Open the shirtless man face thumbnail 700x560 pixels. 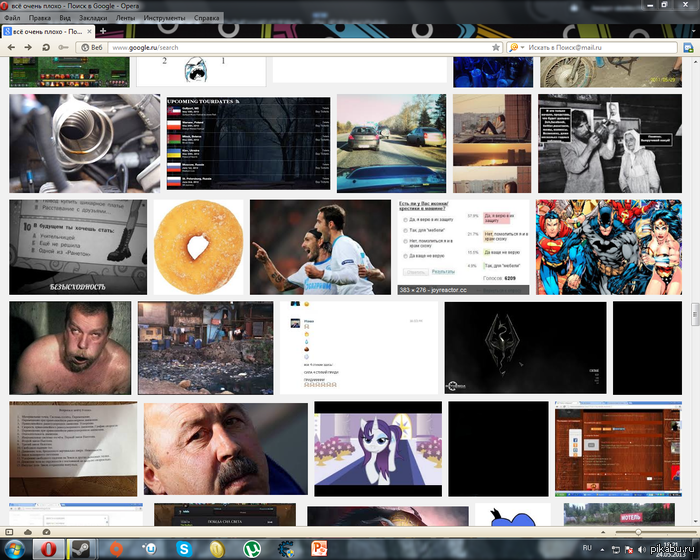[x=70, y=348]
